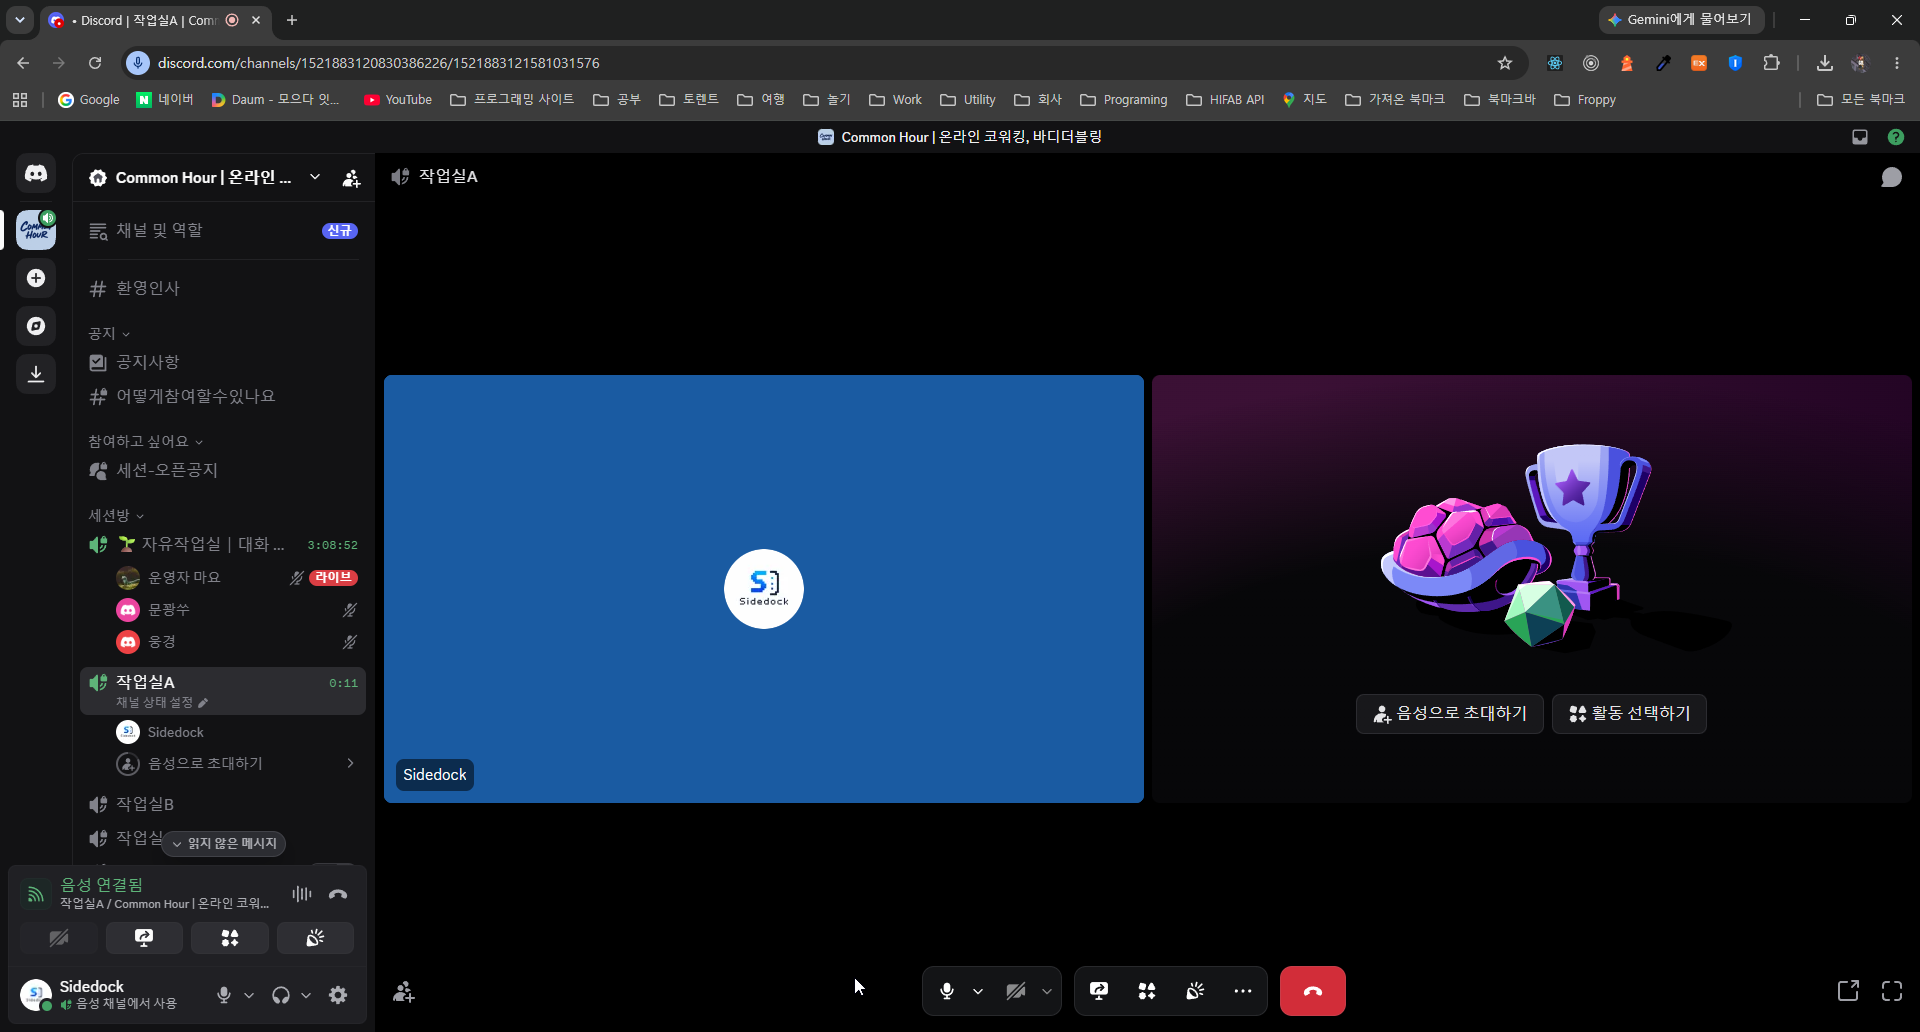Screen dimensions: 1920x1032
Task: Click 음성으로 초대하기 button in activity panel
Action: [1450, 714]
